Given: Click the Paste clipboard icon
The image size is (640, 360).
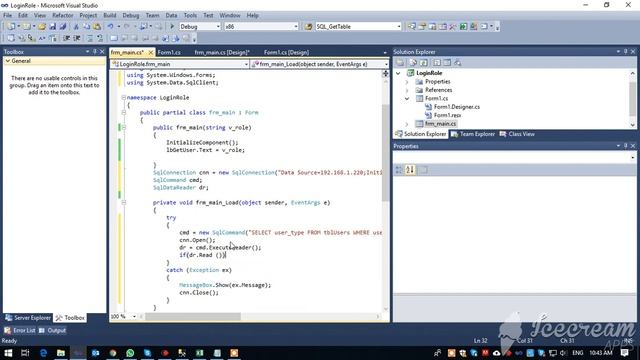Looking at the screenshot, I should [x=97, y=27].
